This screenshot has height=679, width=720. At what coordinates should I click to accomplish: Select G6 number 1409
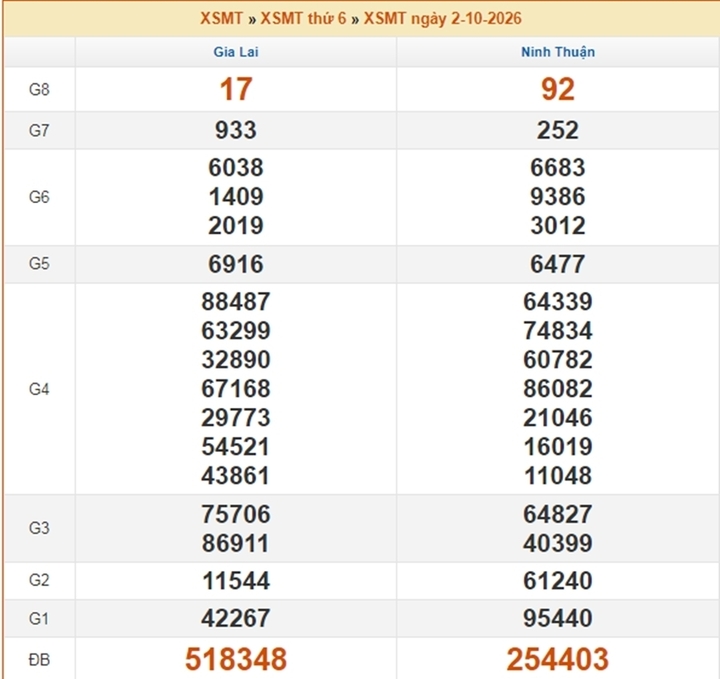coord(236,196)
